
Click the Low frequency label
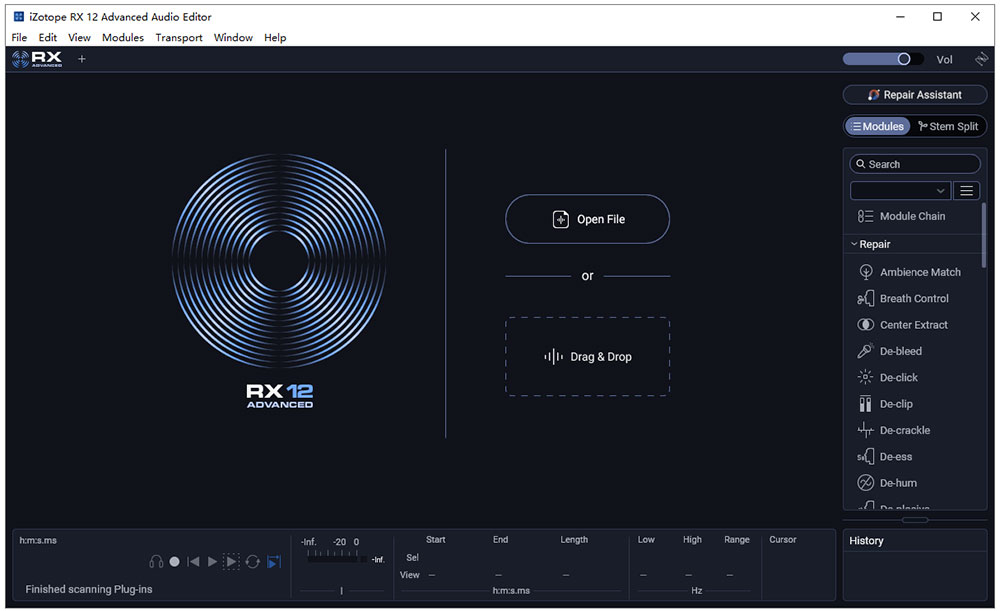pyautogui.click(x=646, y=540)
